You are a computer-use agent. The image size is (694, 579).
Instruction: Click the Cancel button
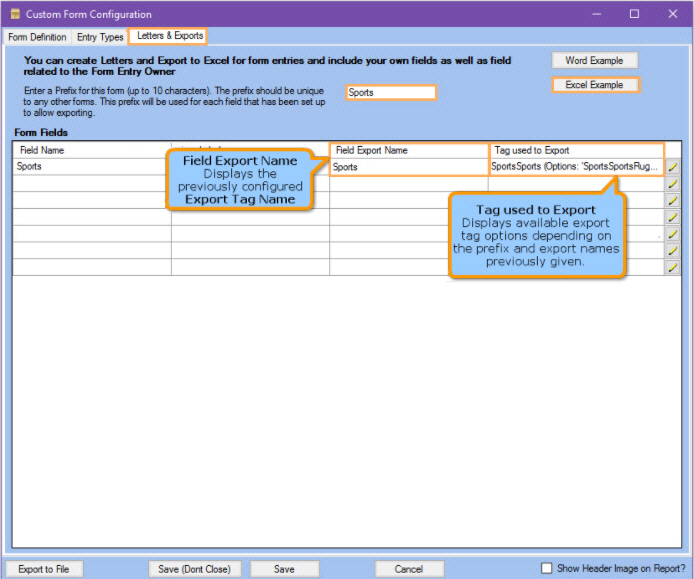click(408, 569)
